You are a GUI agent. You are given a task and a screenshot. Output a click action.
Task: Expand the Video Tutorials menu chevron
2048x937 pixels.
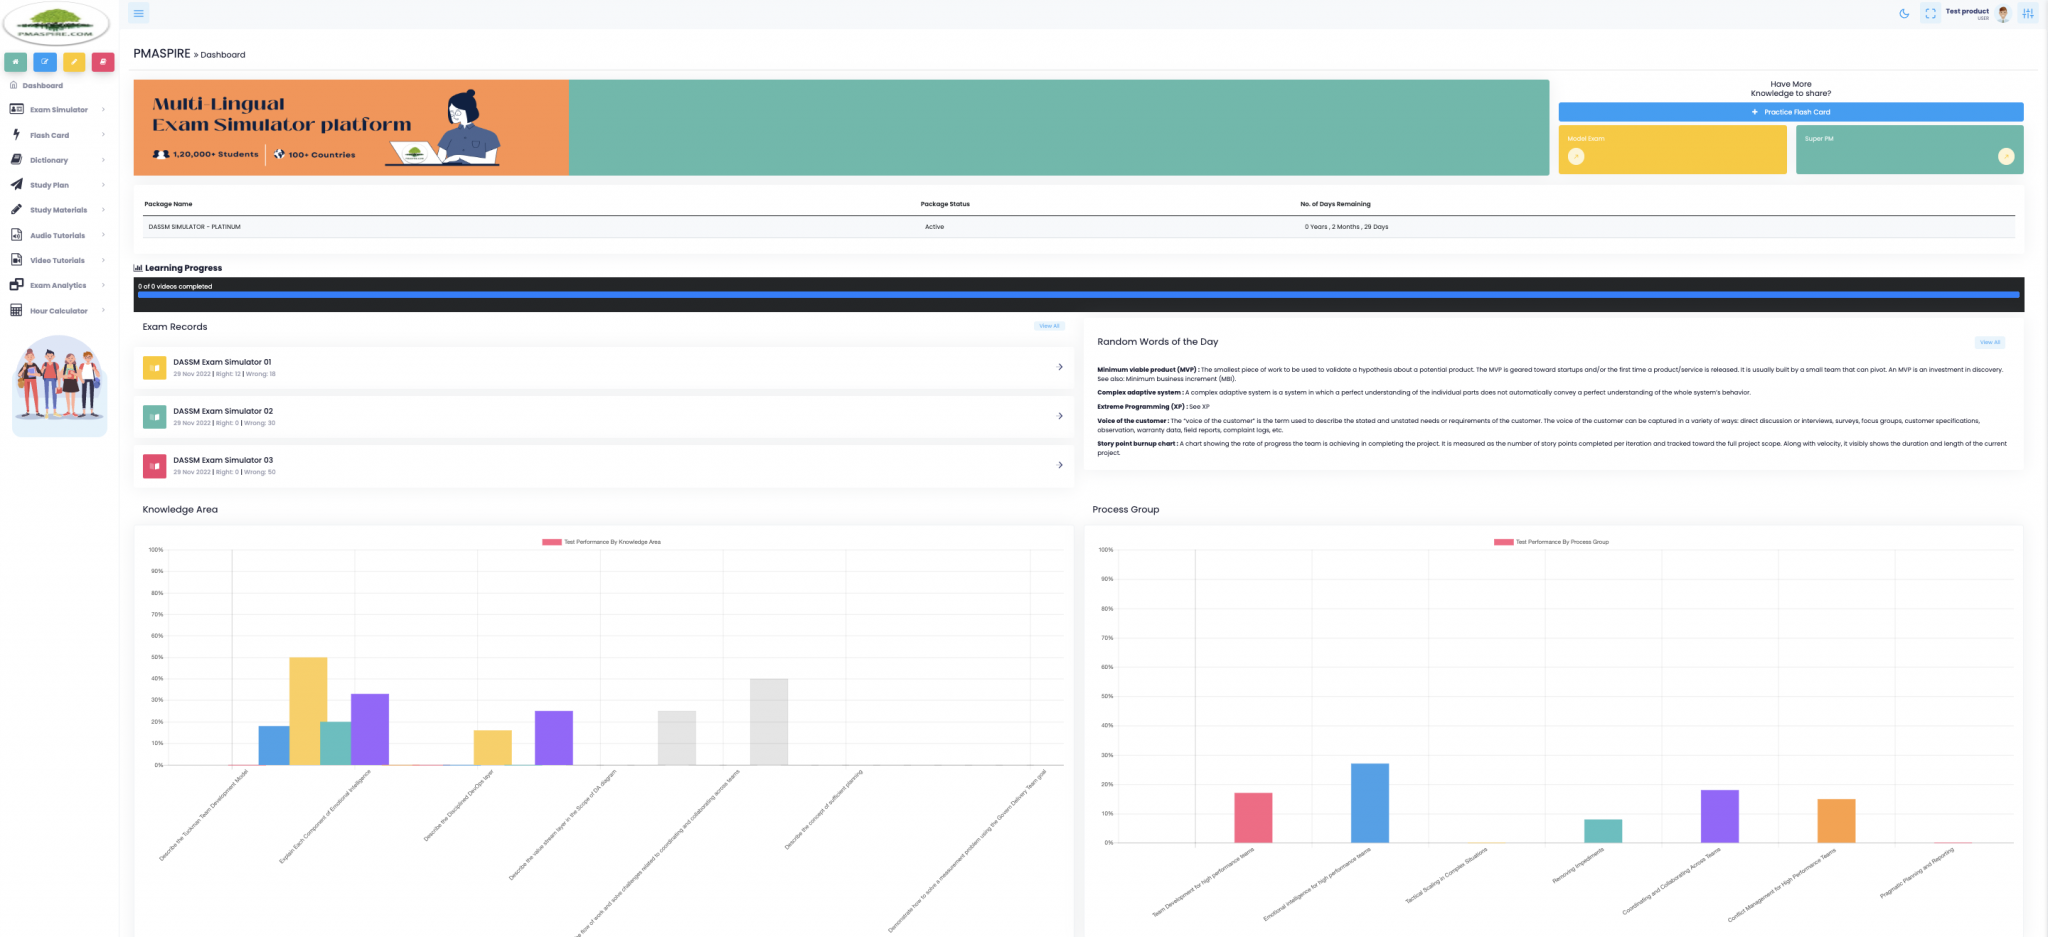click(103, 260)
